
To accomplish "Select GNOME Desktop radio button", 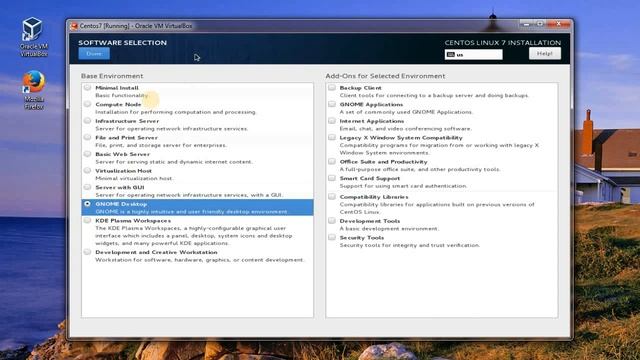I will click(x=87, y=203).
